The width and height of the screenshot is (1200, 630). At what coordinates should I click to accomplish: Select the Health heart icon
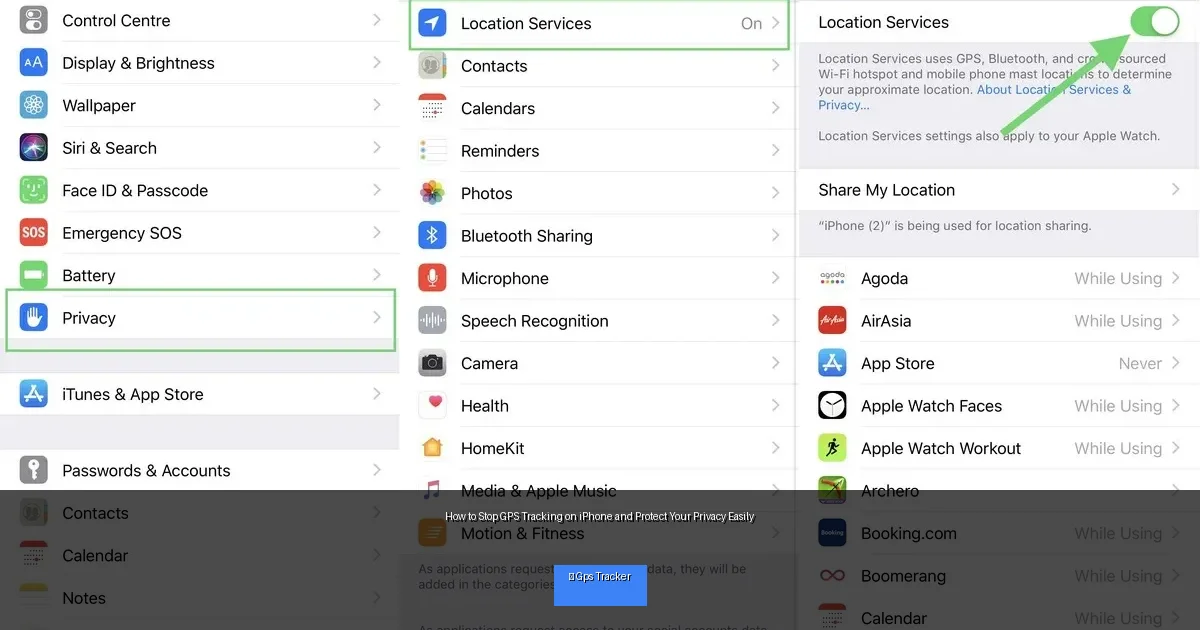[432, 406]
